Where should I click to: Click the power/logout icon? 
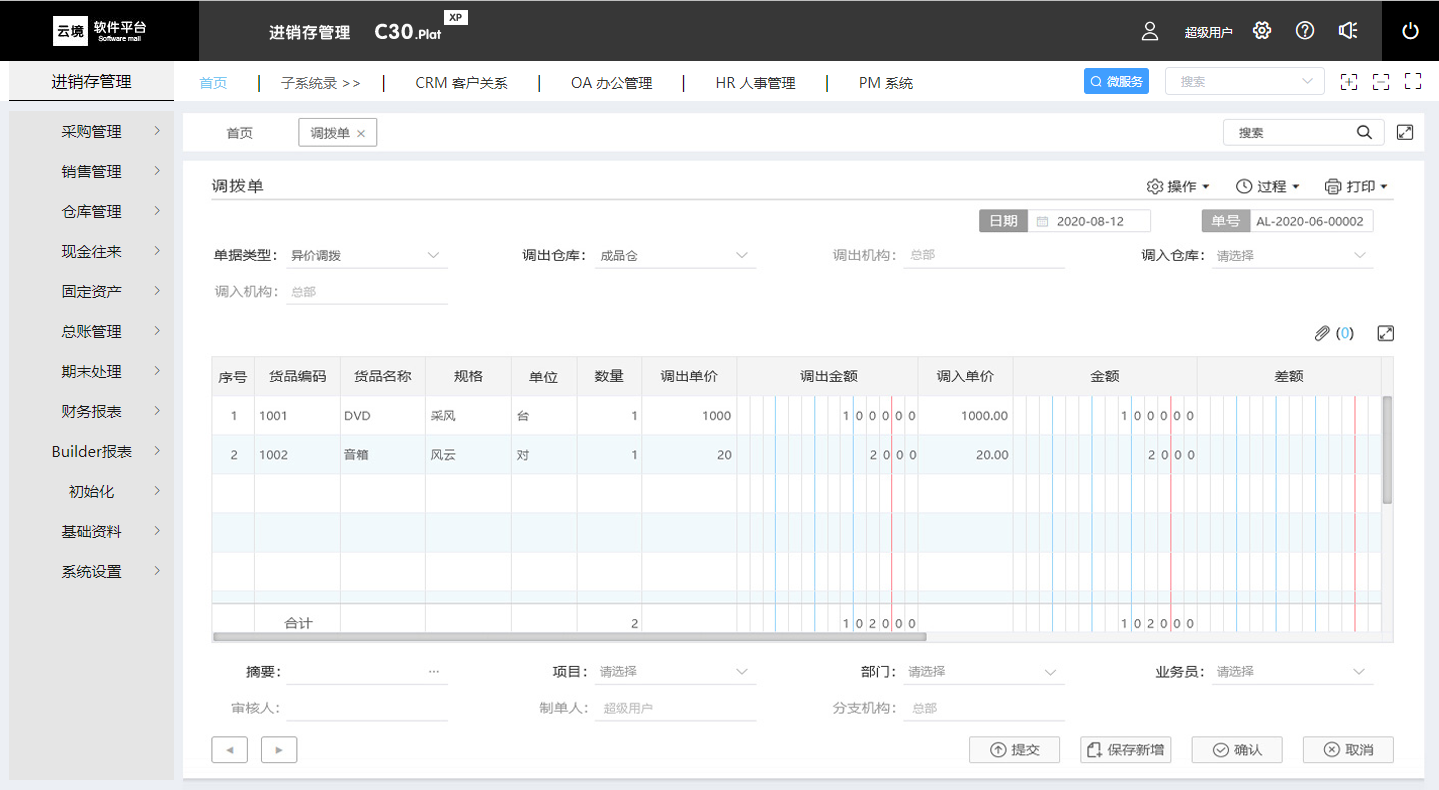[1410, 31]
